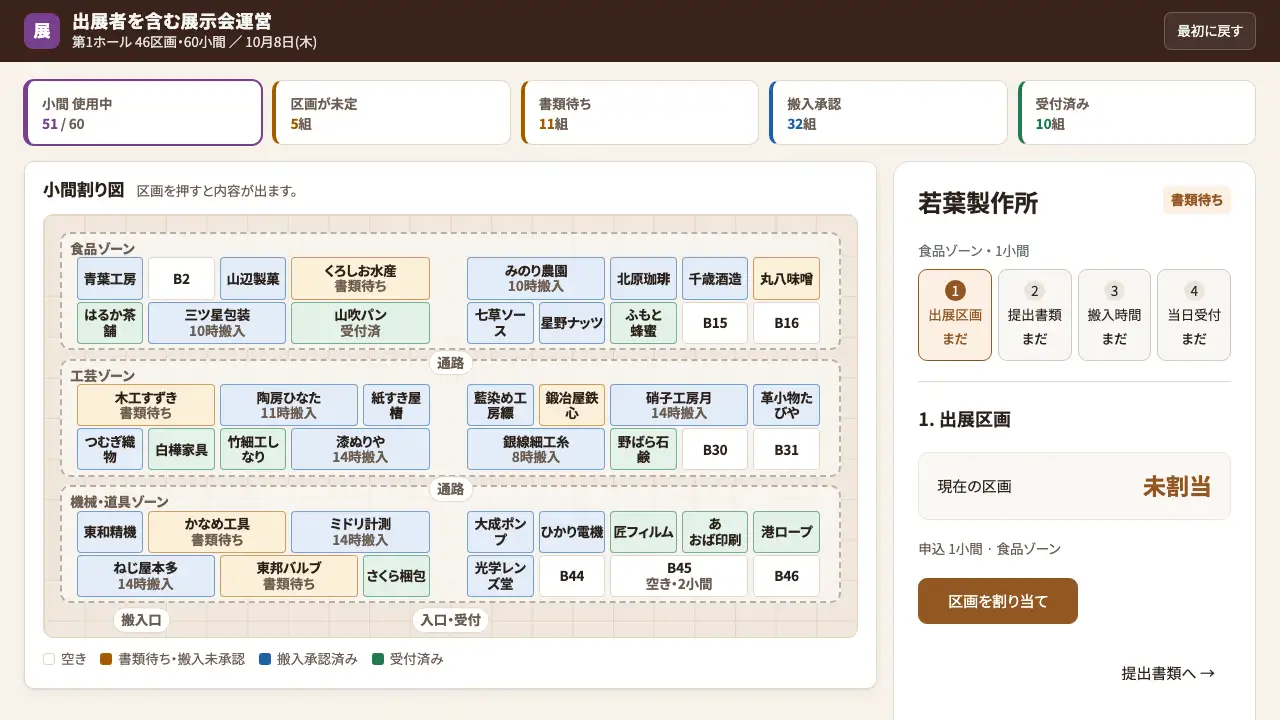The image size is (1280, 720).
Task: Click the 硝子工房月 booth
Action: [x=679, y=405]
